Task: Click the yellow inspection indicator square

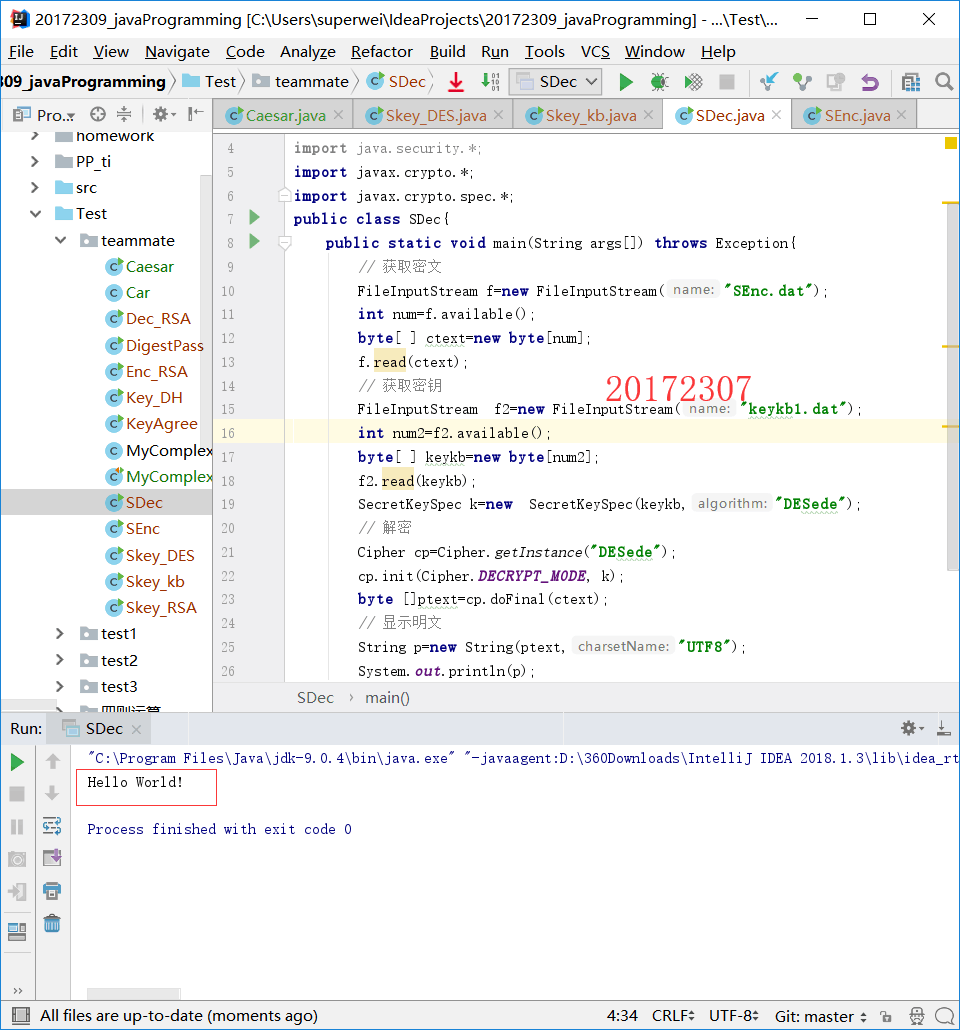Action: coord(950,143)
